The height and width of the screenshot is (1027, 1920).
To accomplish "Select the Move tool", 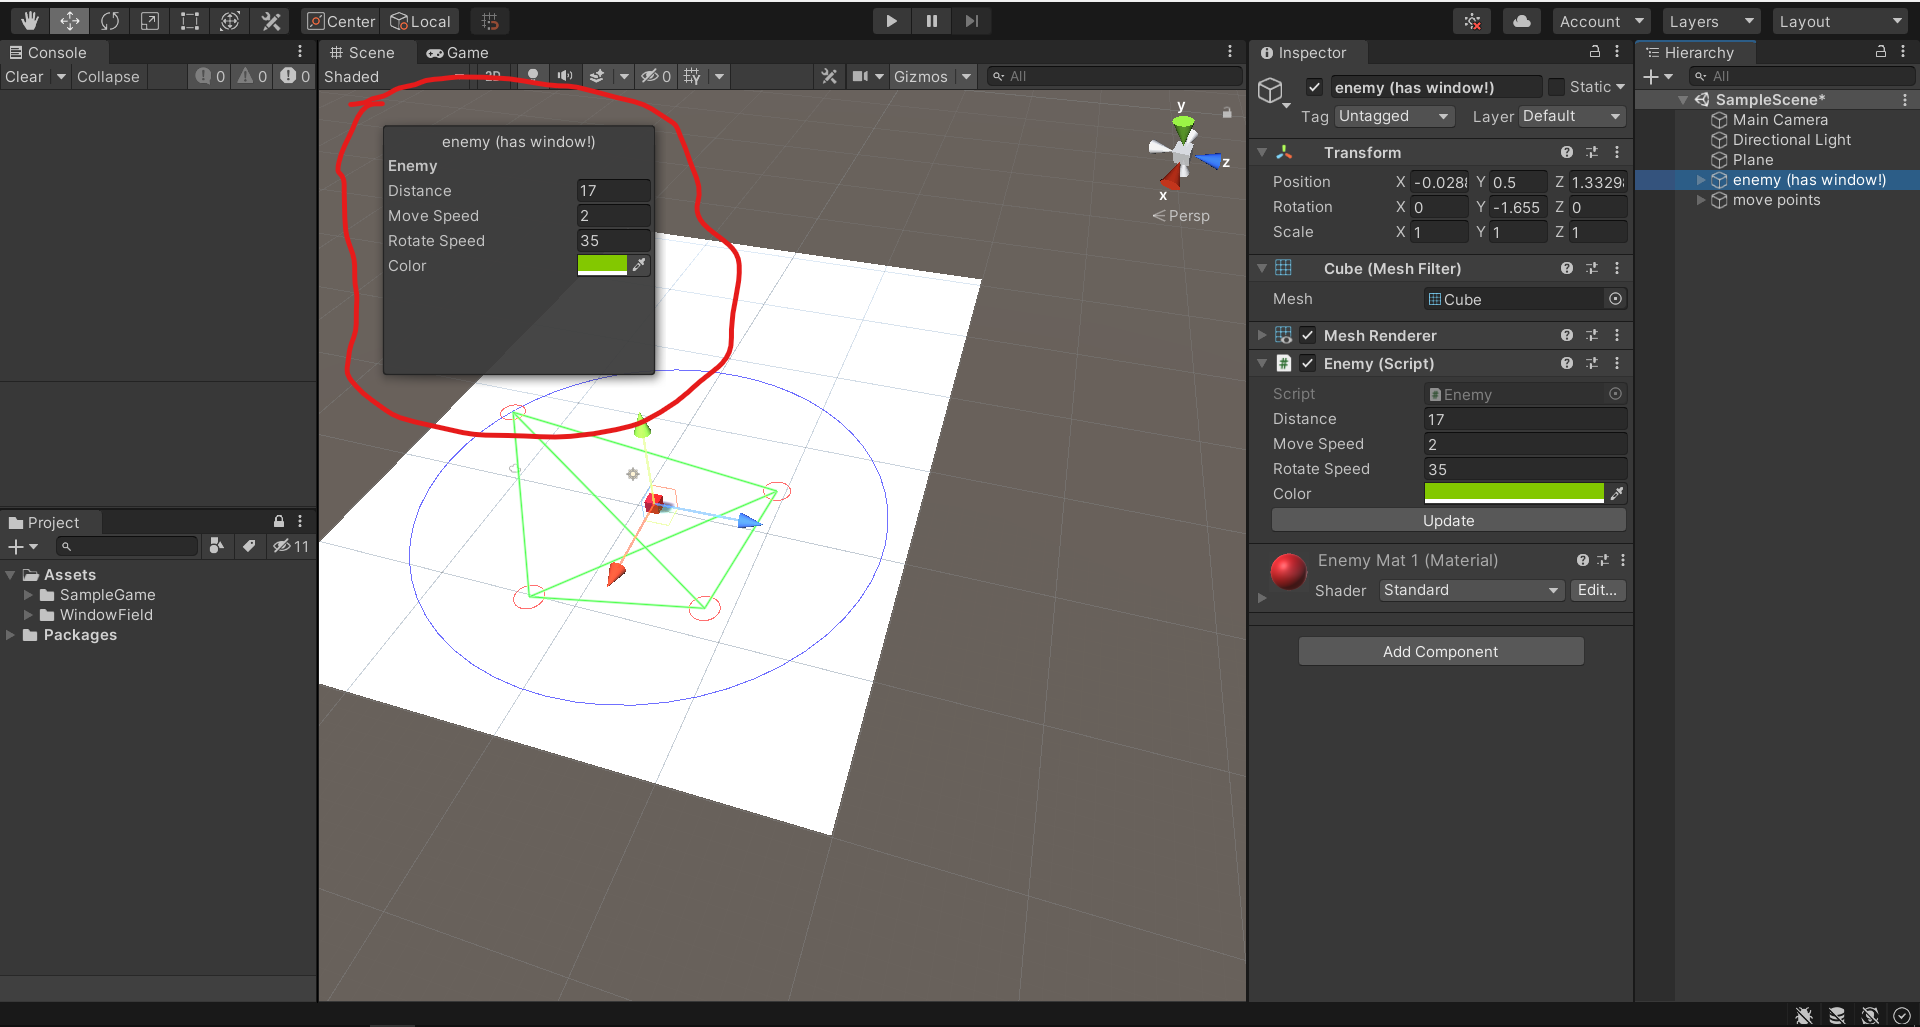I will pyautogui.click(x=70, y=21).
